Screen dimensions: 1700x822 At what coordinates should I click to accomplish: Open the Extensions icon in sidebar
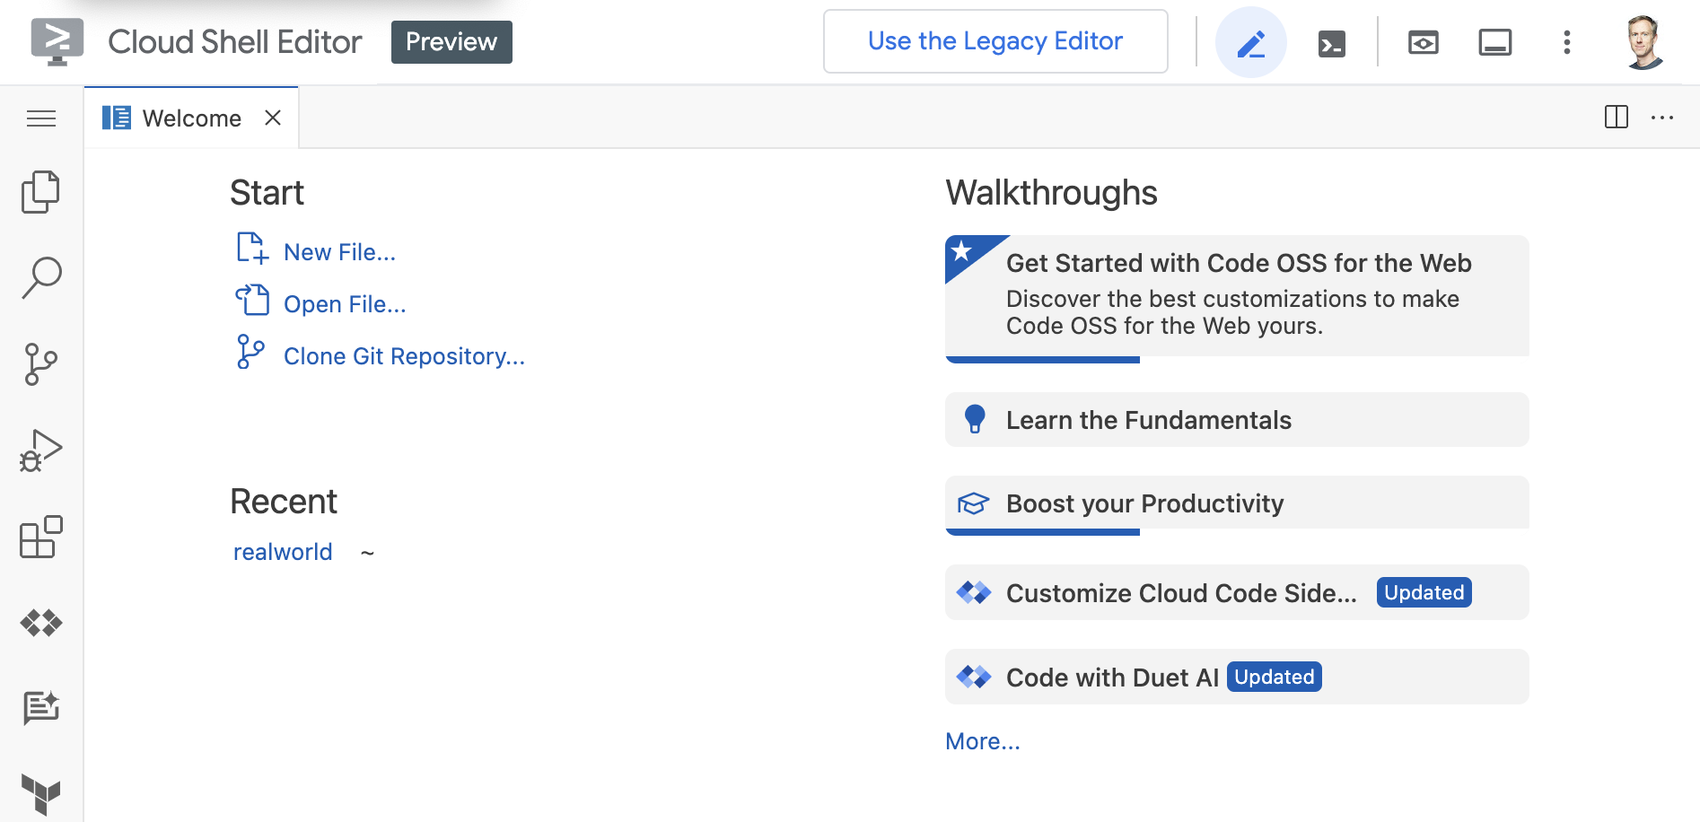pos(41,537)
